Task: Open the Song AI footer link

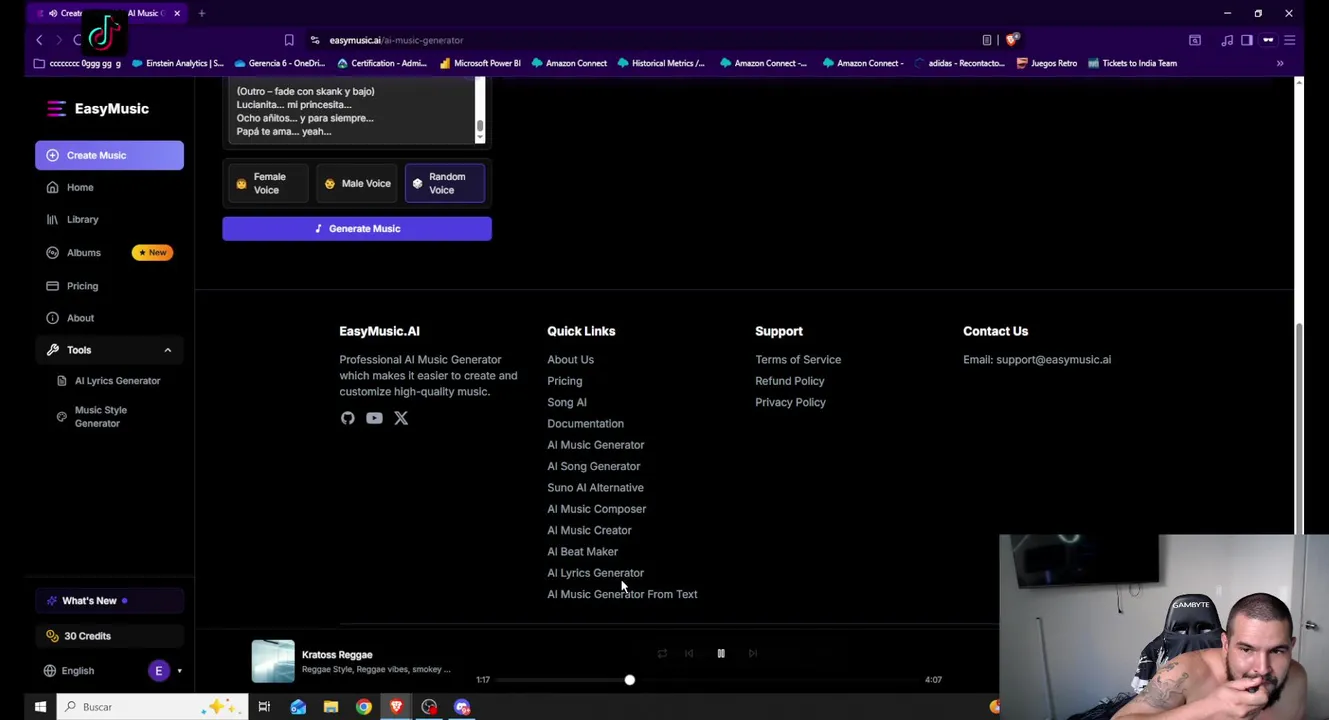Action: (567, 402)
